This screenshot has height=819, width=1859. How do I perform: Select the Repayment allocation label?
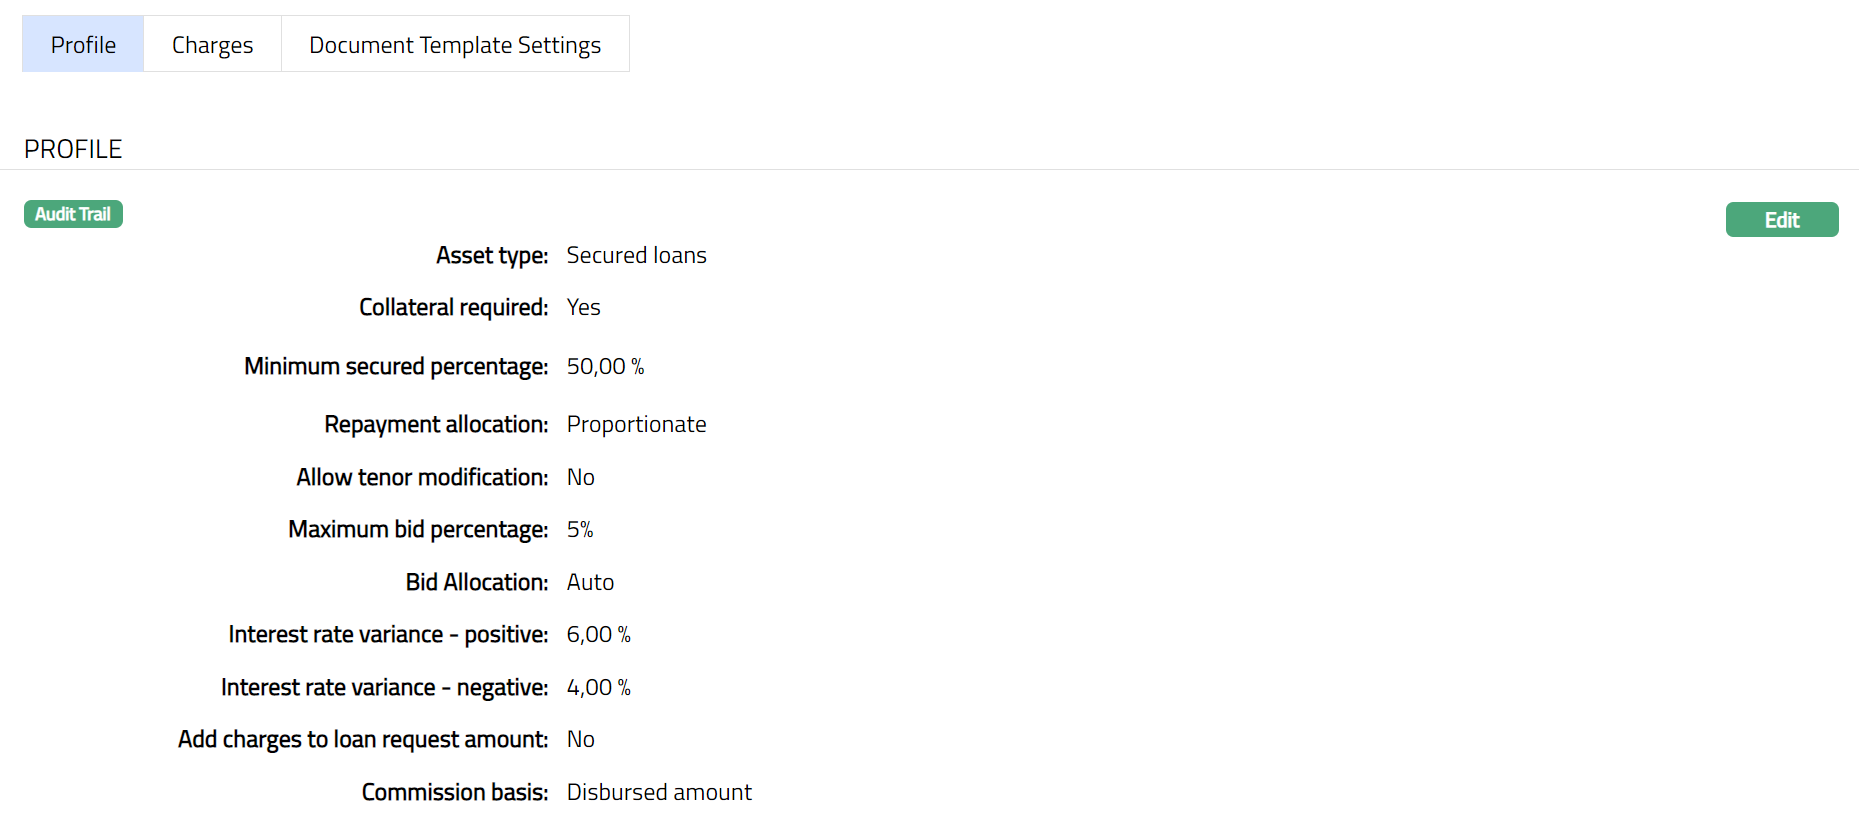[x=436, y=425]
